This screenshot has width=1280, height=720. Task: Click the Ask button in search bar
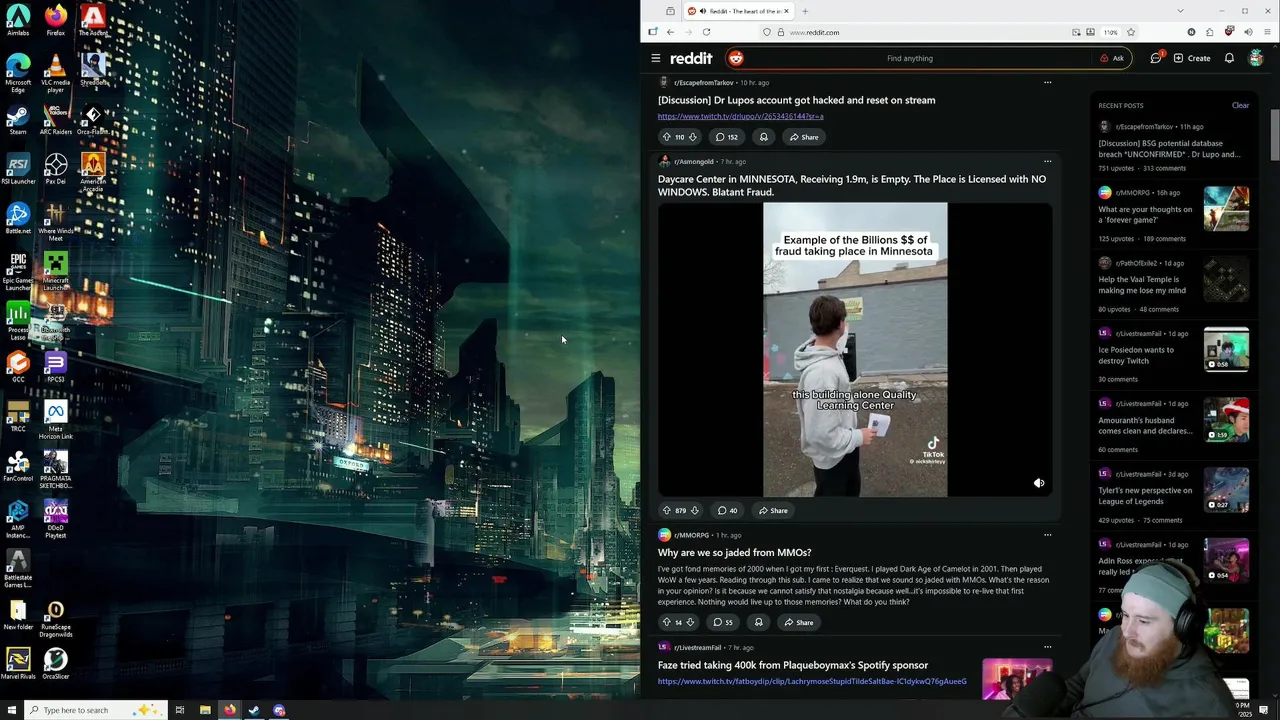coord(1112,58)
